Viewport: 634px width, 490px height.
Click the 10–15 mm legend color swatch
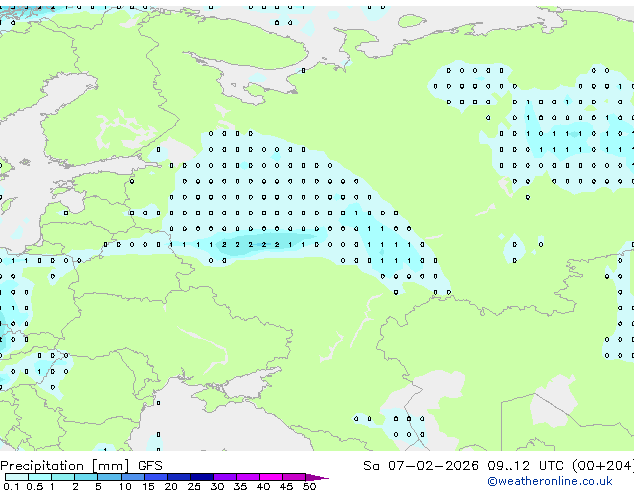133,477
